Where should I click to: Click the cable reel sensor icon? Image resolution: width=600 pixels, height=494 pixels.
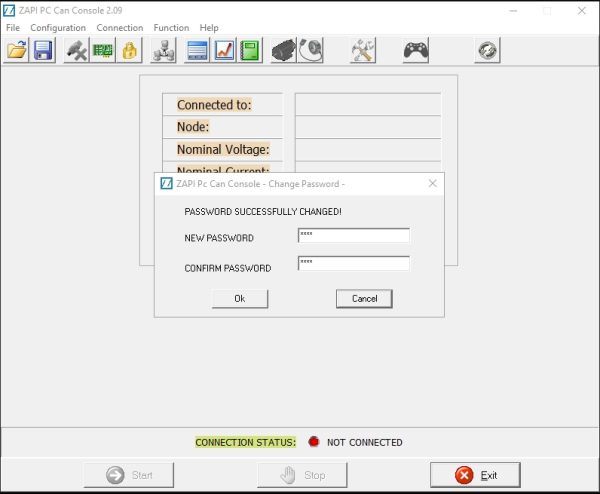click(x=310, y=50)
